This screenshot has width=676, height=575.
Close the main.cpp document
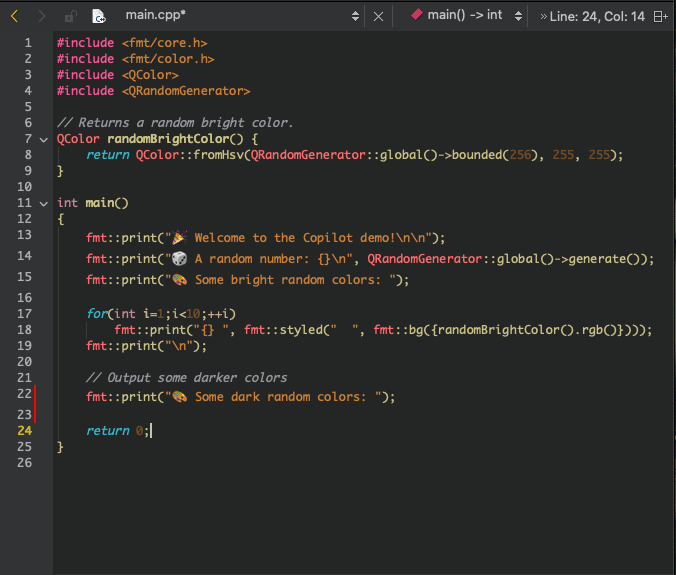[x=378, y=16]
